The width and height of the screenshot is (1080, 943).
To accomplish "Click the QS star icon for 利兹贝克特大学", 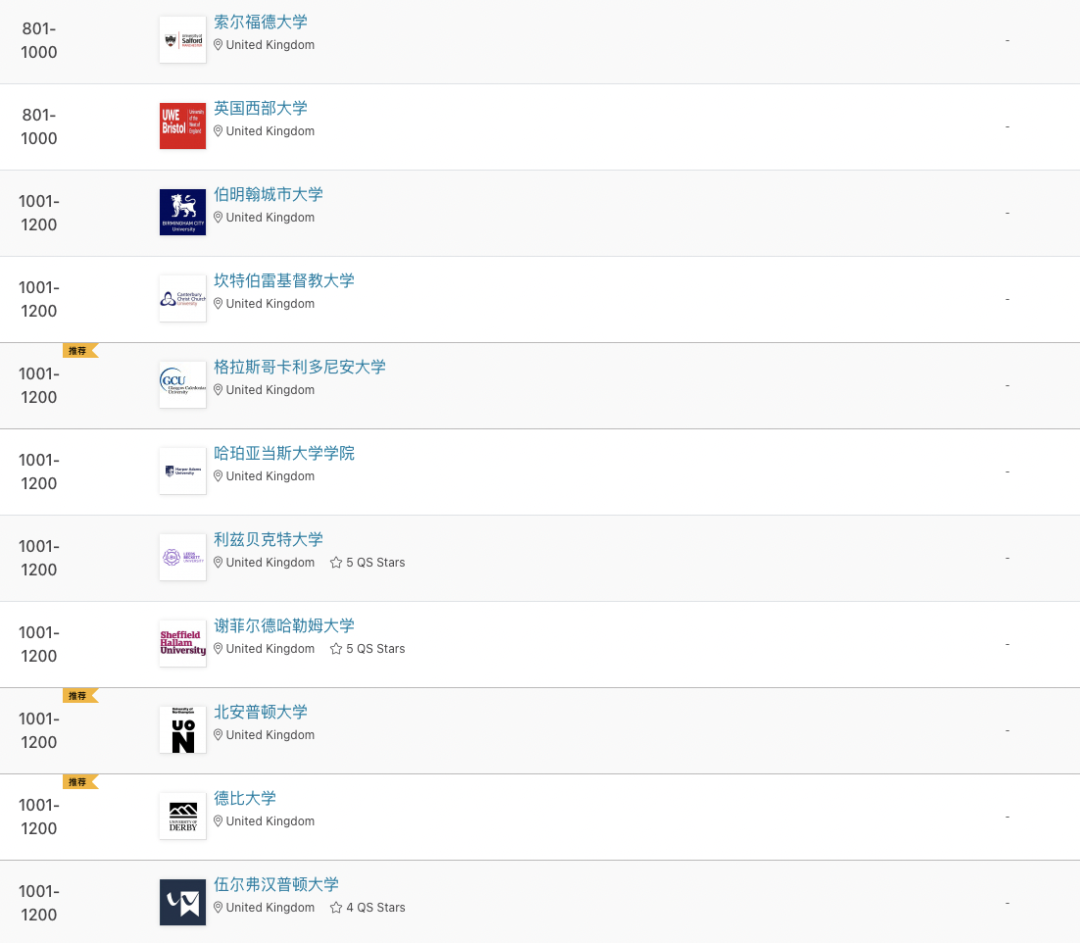I will (336, 562).
